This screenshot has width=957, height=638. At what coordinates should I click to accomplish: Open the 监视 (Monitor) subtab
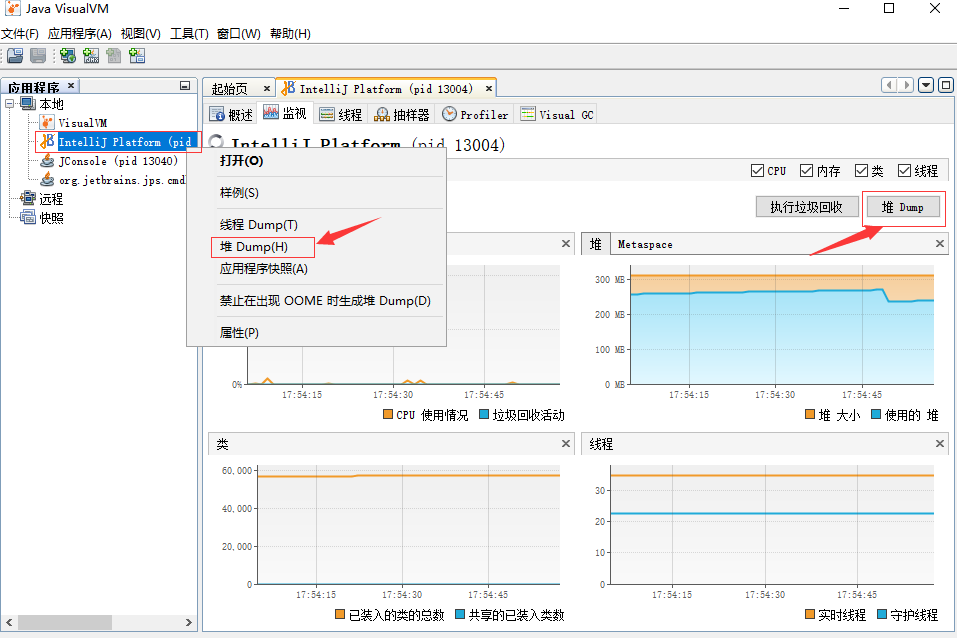coord(285,114)
